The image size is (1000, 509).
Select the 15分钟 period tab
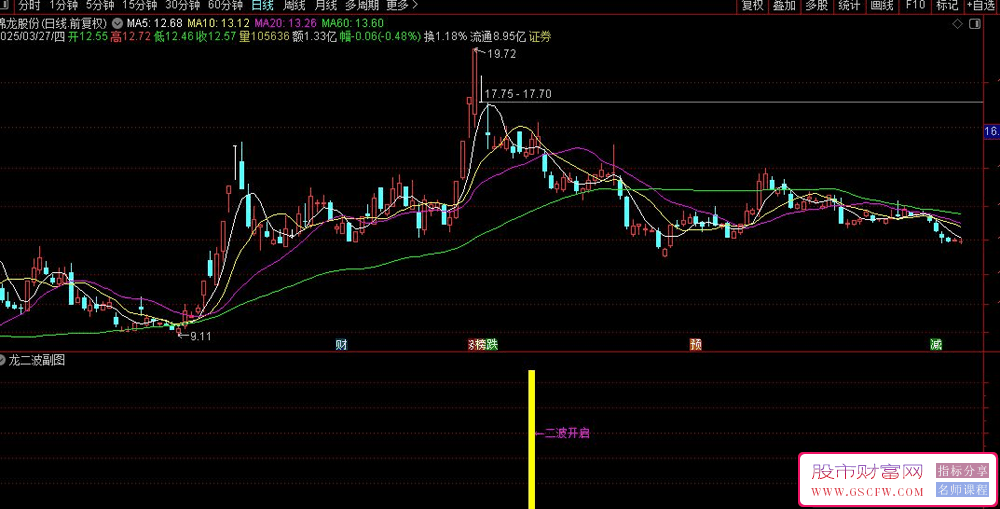click(x=140, y=6)
